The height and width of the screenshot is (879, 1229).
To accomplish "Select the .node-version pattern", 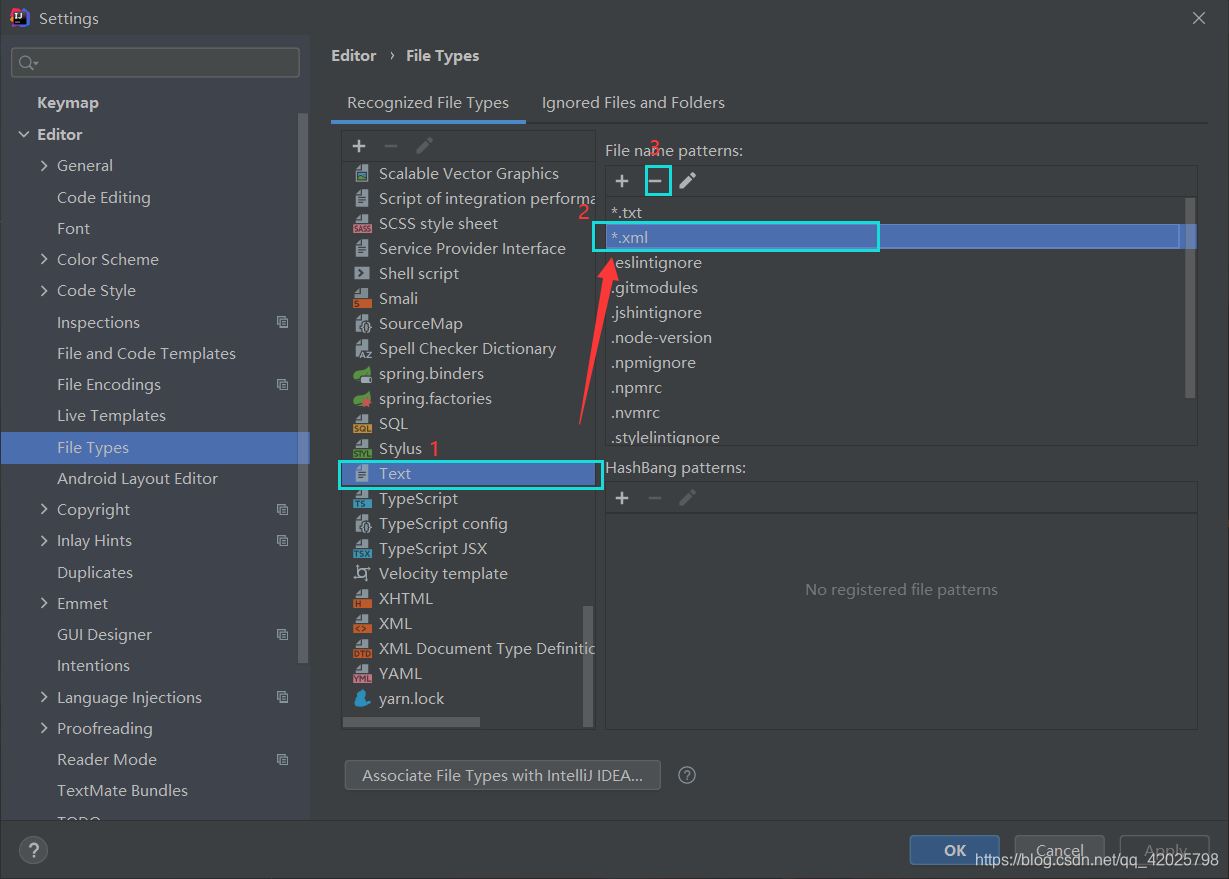I will (x=895, y=337).
